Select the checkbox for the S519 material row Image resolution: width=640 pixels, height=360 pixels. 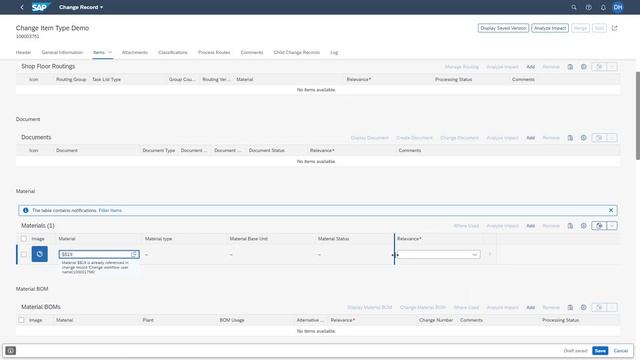pos(24,254)
